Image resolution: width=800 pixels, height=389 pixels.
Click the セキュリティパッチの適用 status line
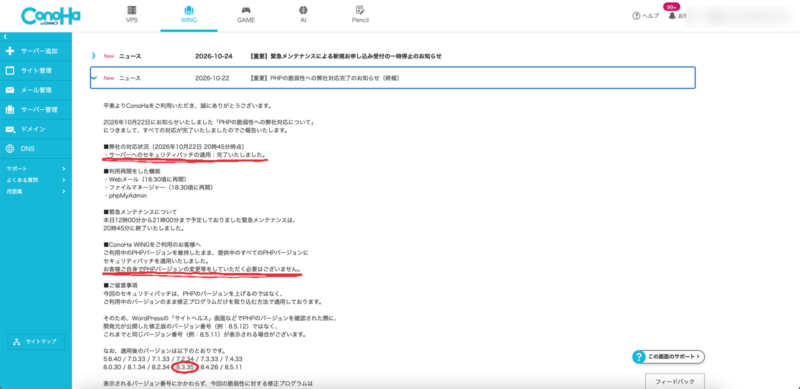tap(184, 154)
